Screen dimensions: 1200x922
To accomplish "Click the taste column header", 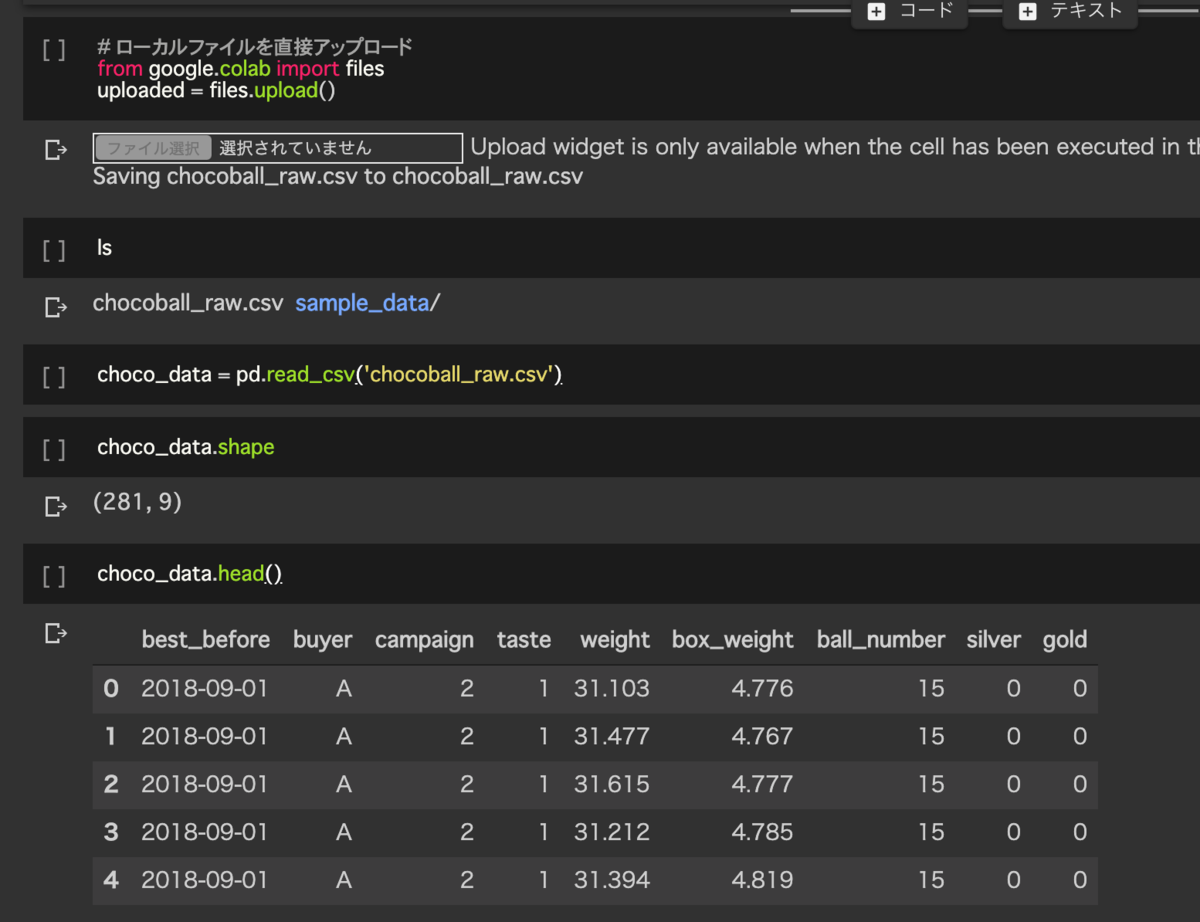I will pyautogui.click(x=524, y=640).
